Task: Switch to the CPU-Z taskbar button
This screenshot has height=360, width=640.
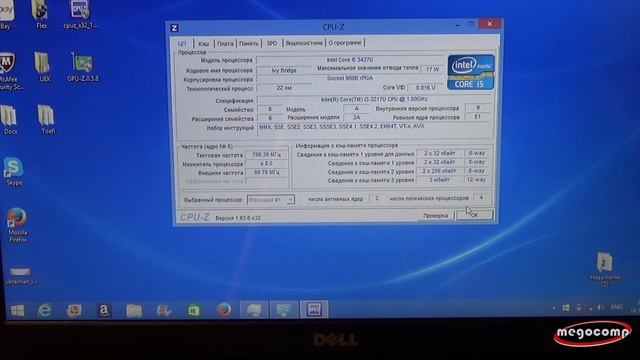Action: pos(314,309)
